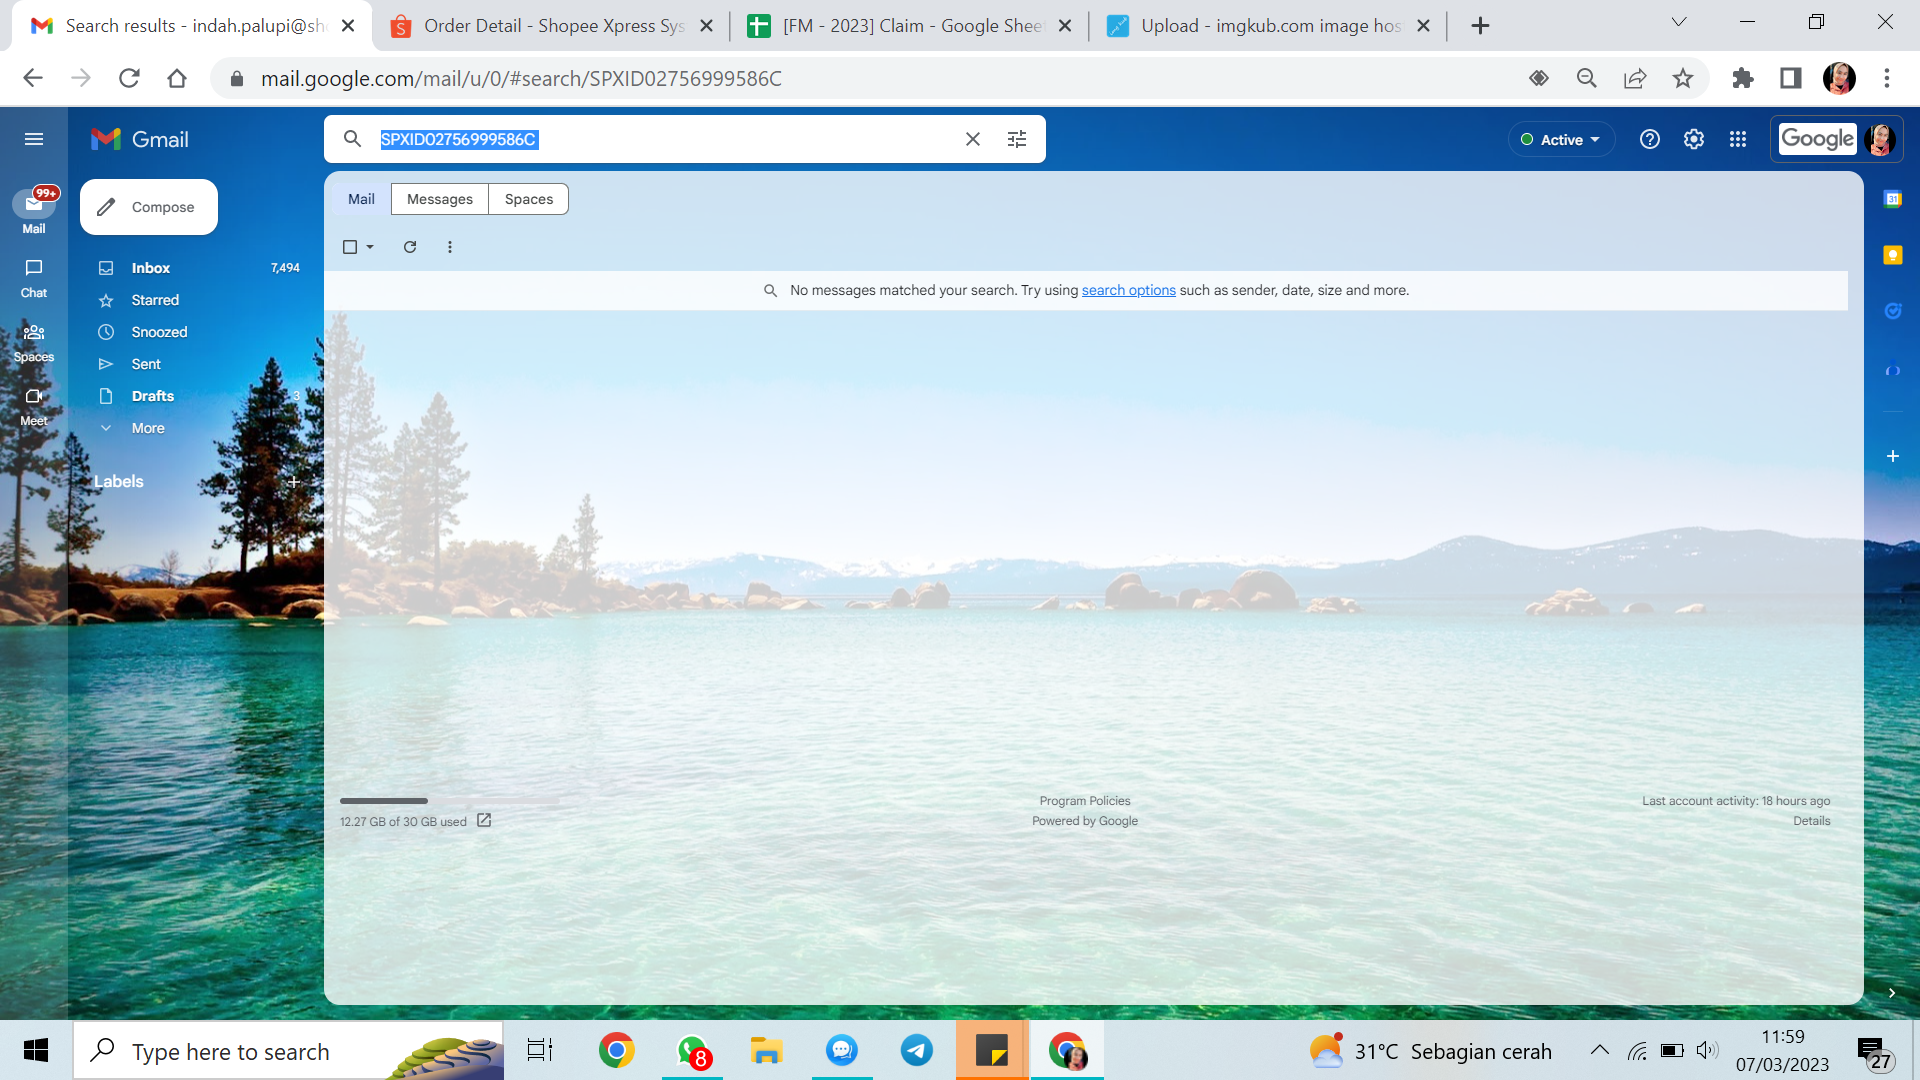The image size is (1920, 1080).
Task: Open Windows Start menu
Action: (x=36, y=1051)
